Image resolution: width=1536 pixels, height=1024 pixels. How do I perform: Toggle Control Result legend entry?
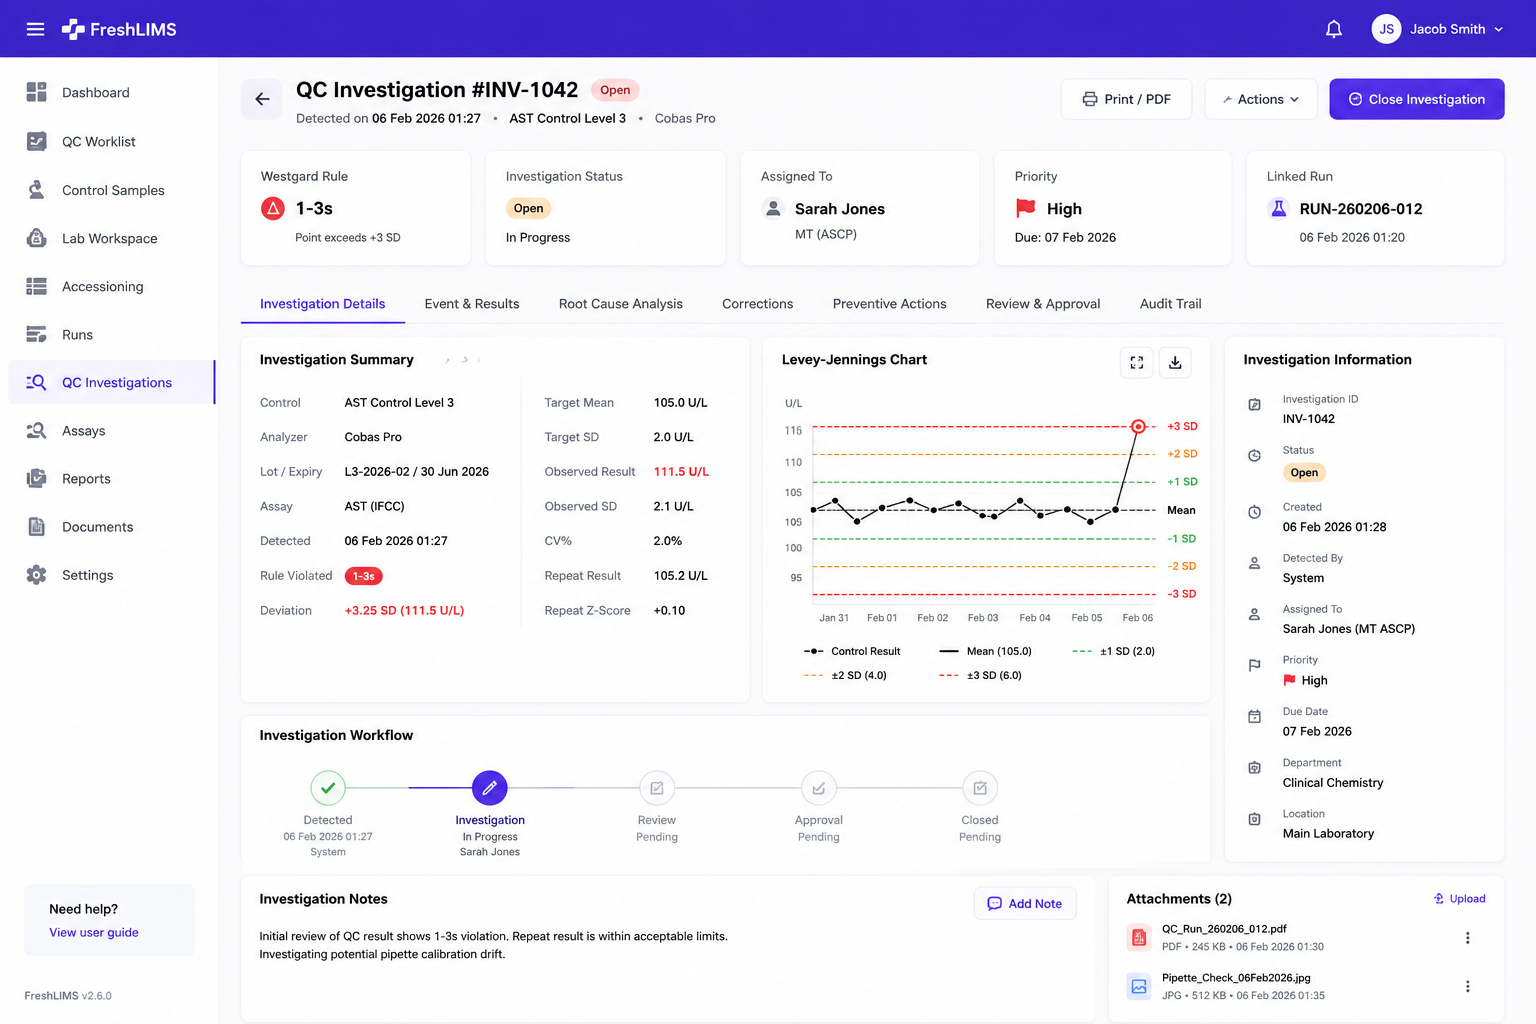(x=852, y=651)
